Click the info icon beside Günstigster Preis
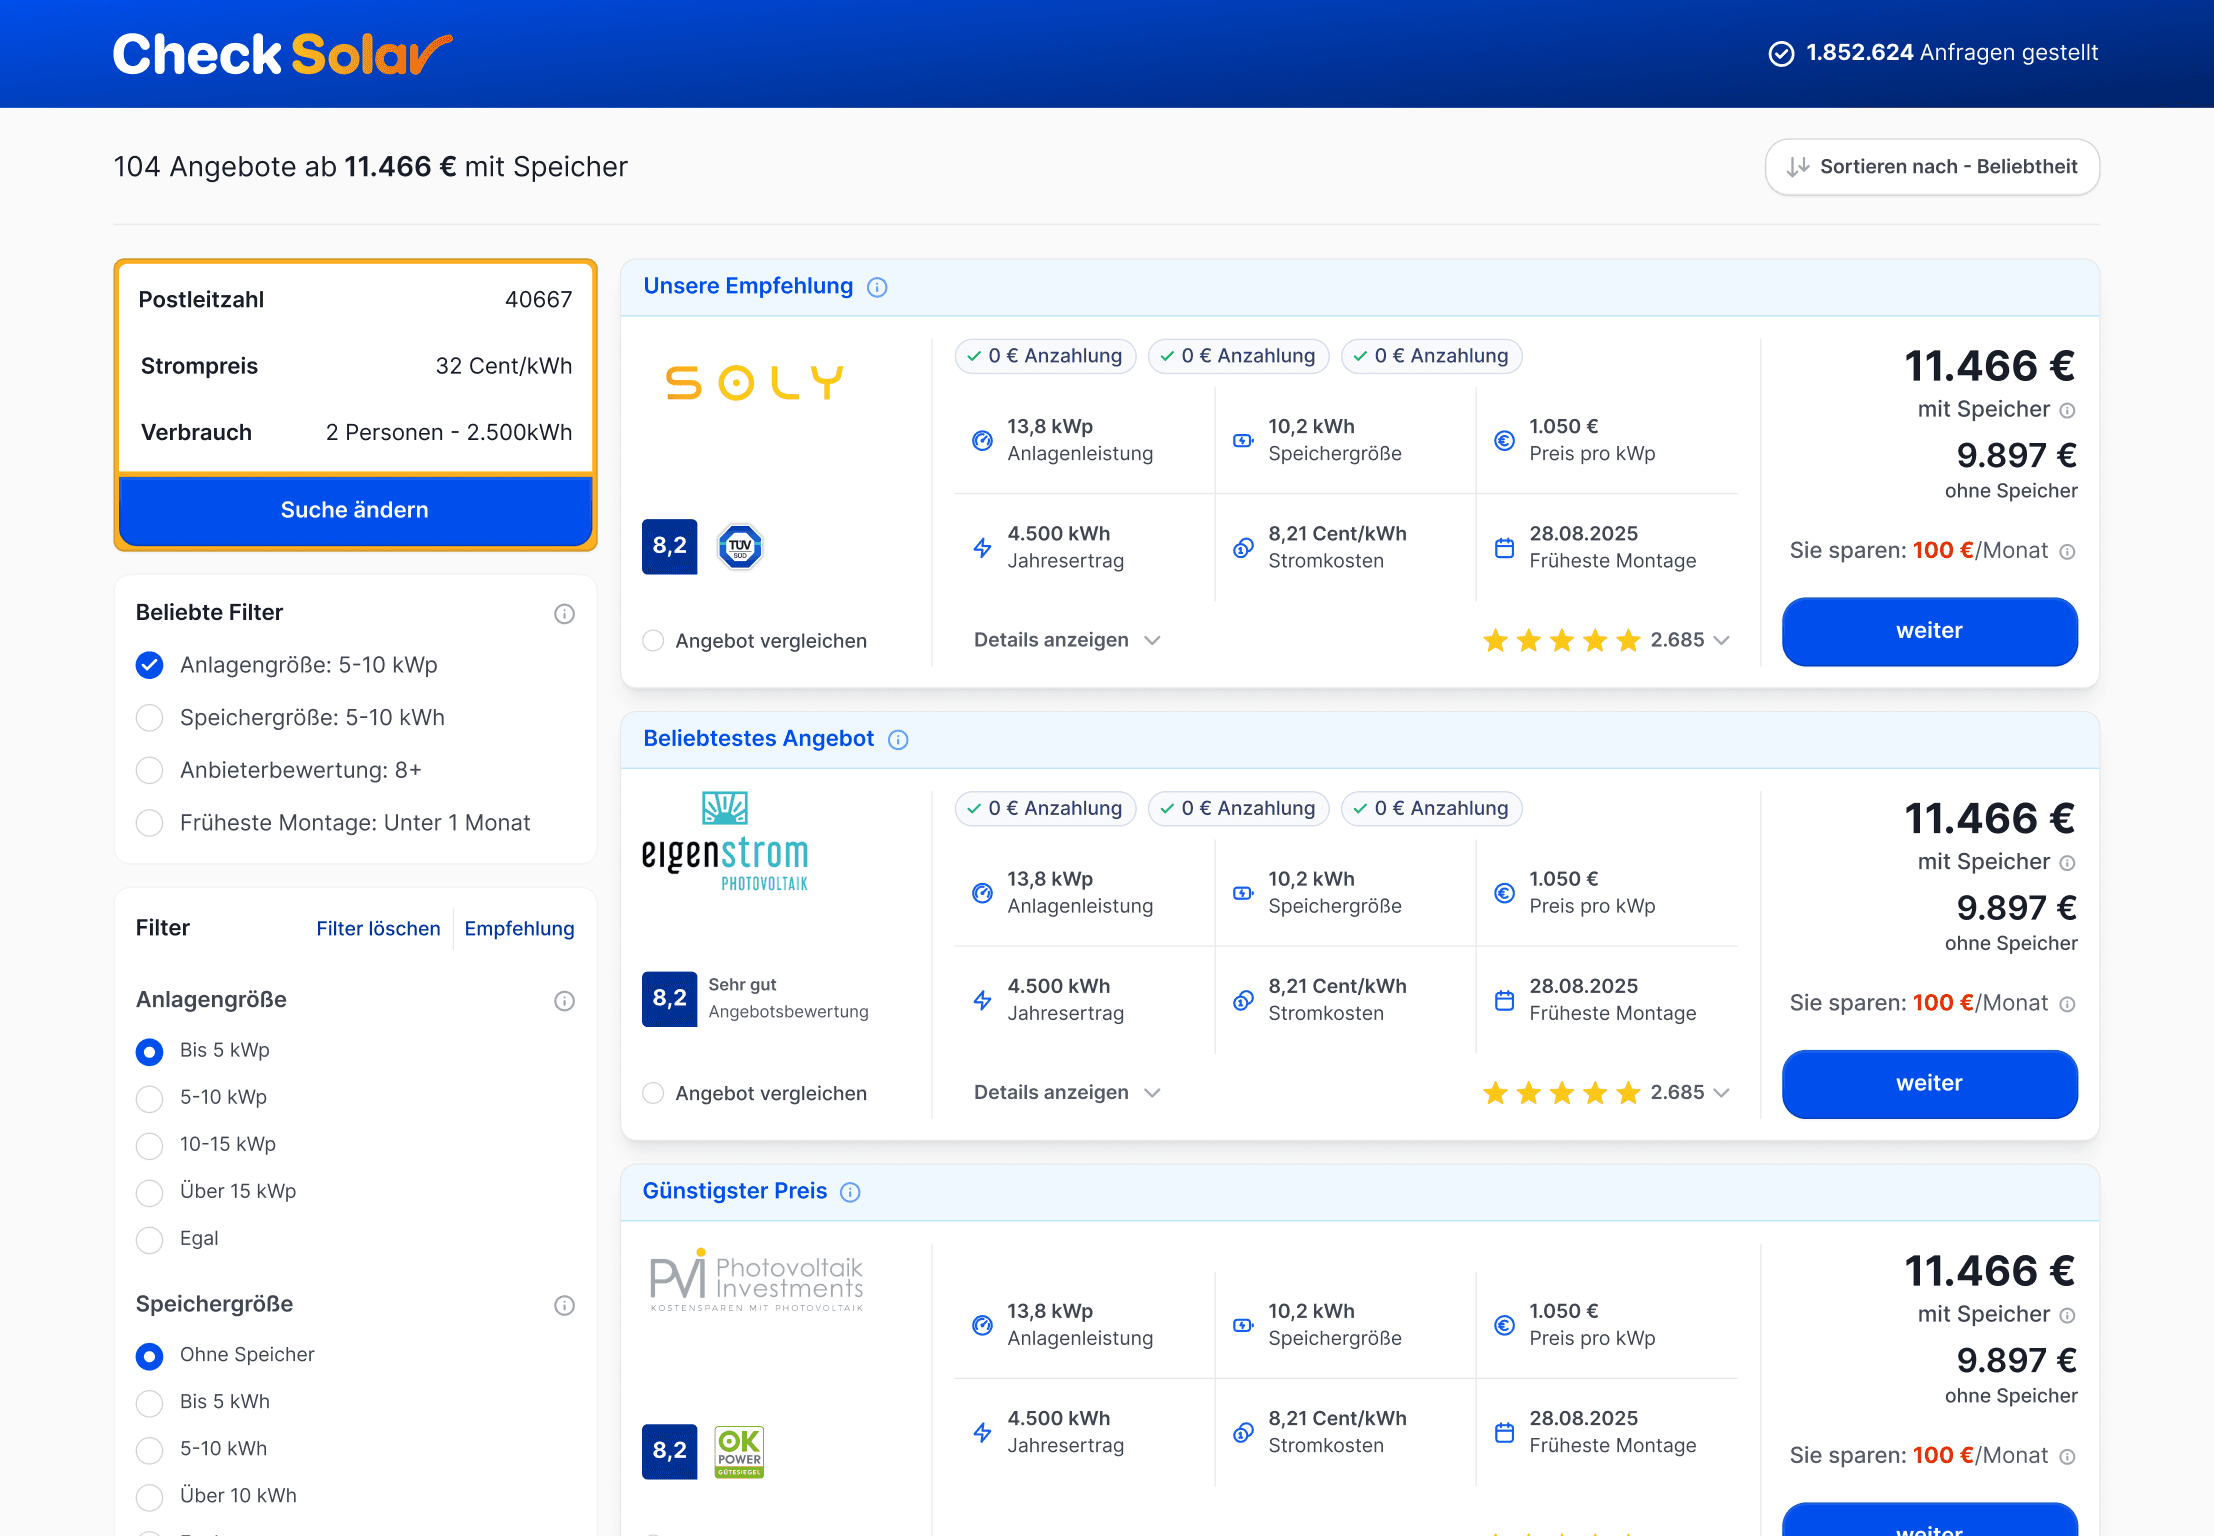 point(849,1192)
